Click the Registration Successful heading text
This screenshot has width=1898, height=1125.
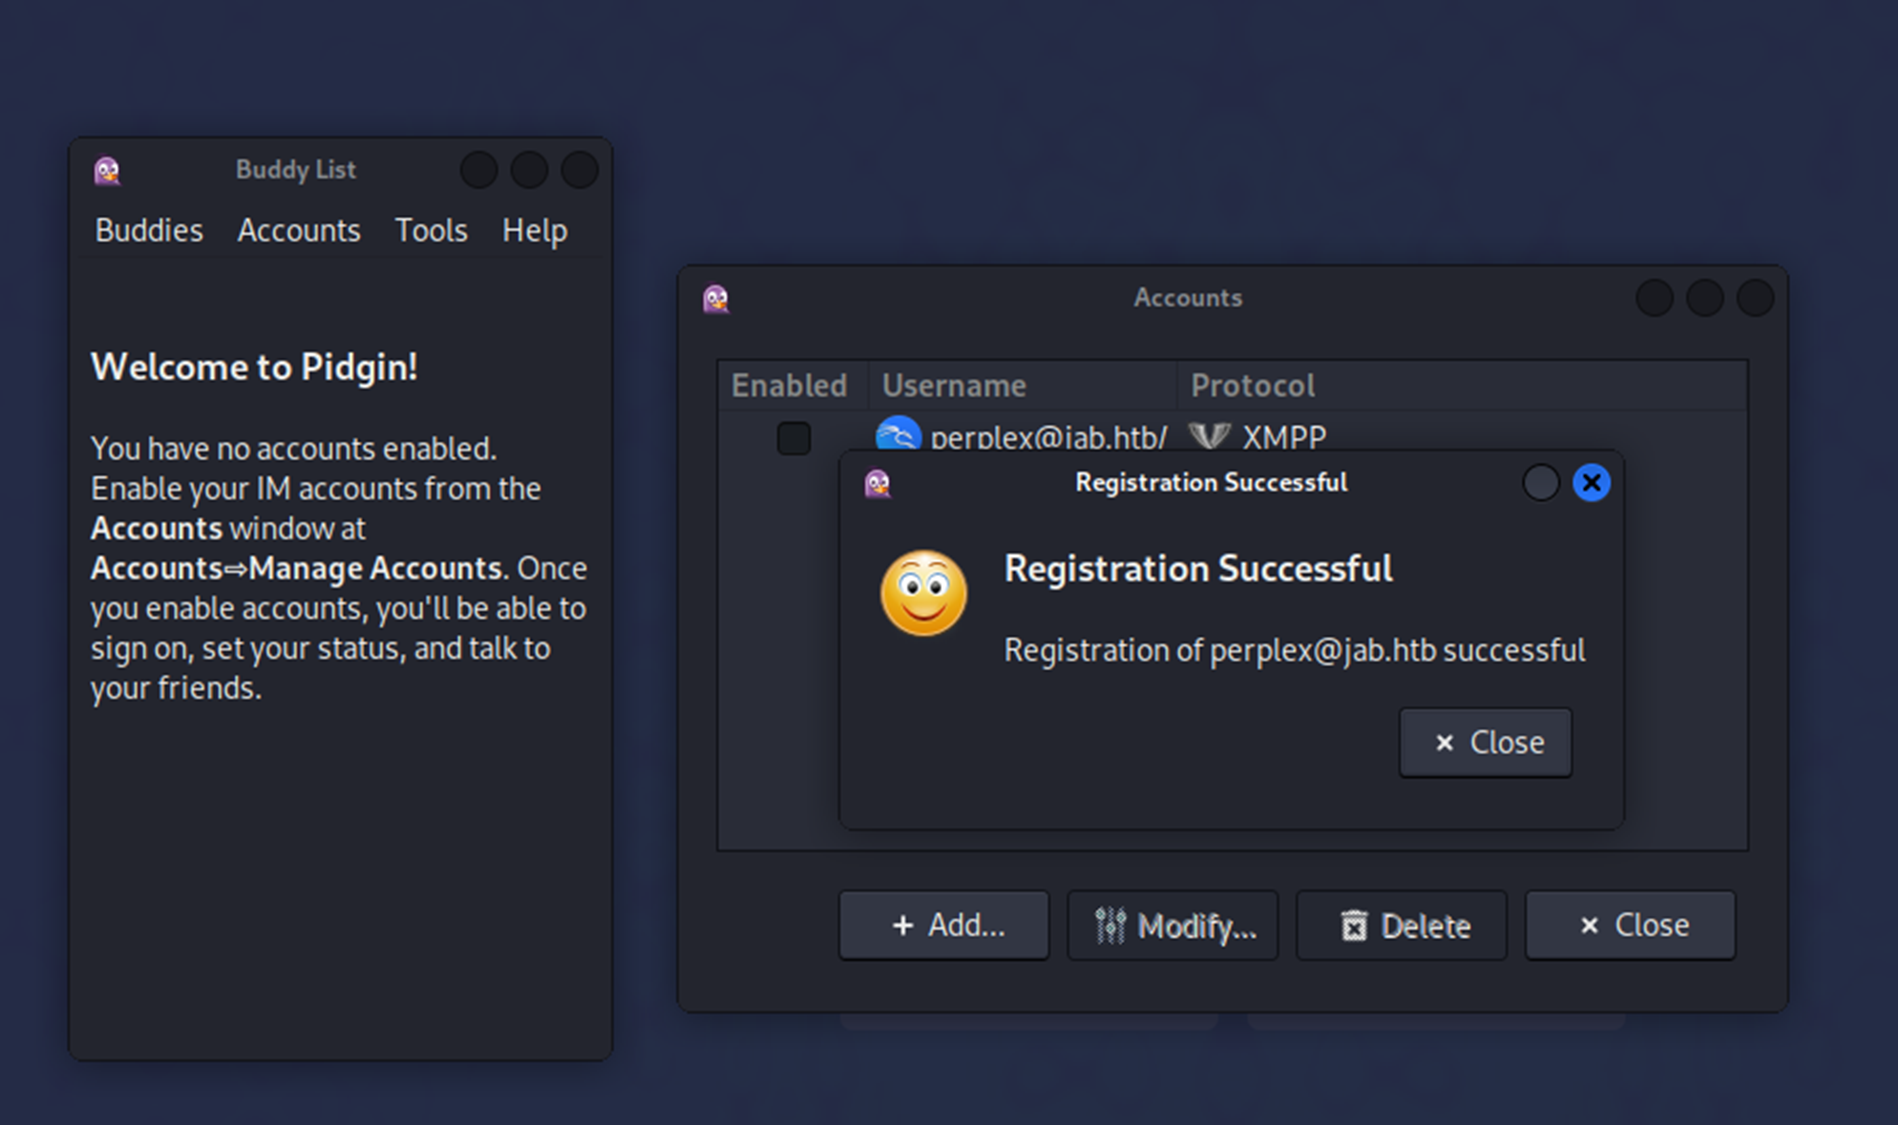click(1198, 568)
